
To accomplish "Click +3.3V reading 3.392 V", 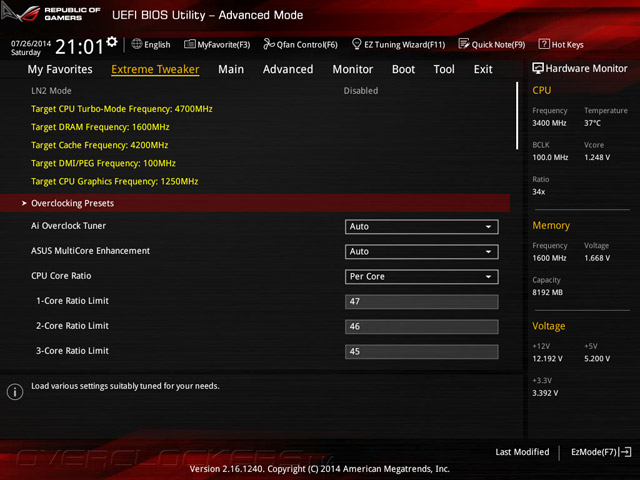I will coord(545,393).
